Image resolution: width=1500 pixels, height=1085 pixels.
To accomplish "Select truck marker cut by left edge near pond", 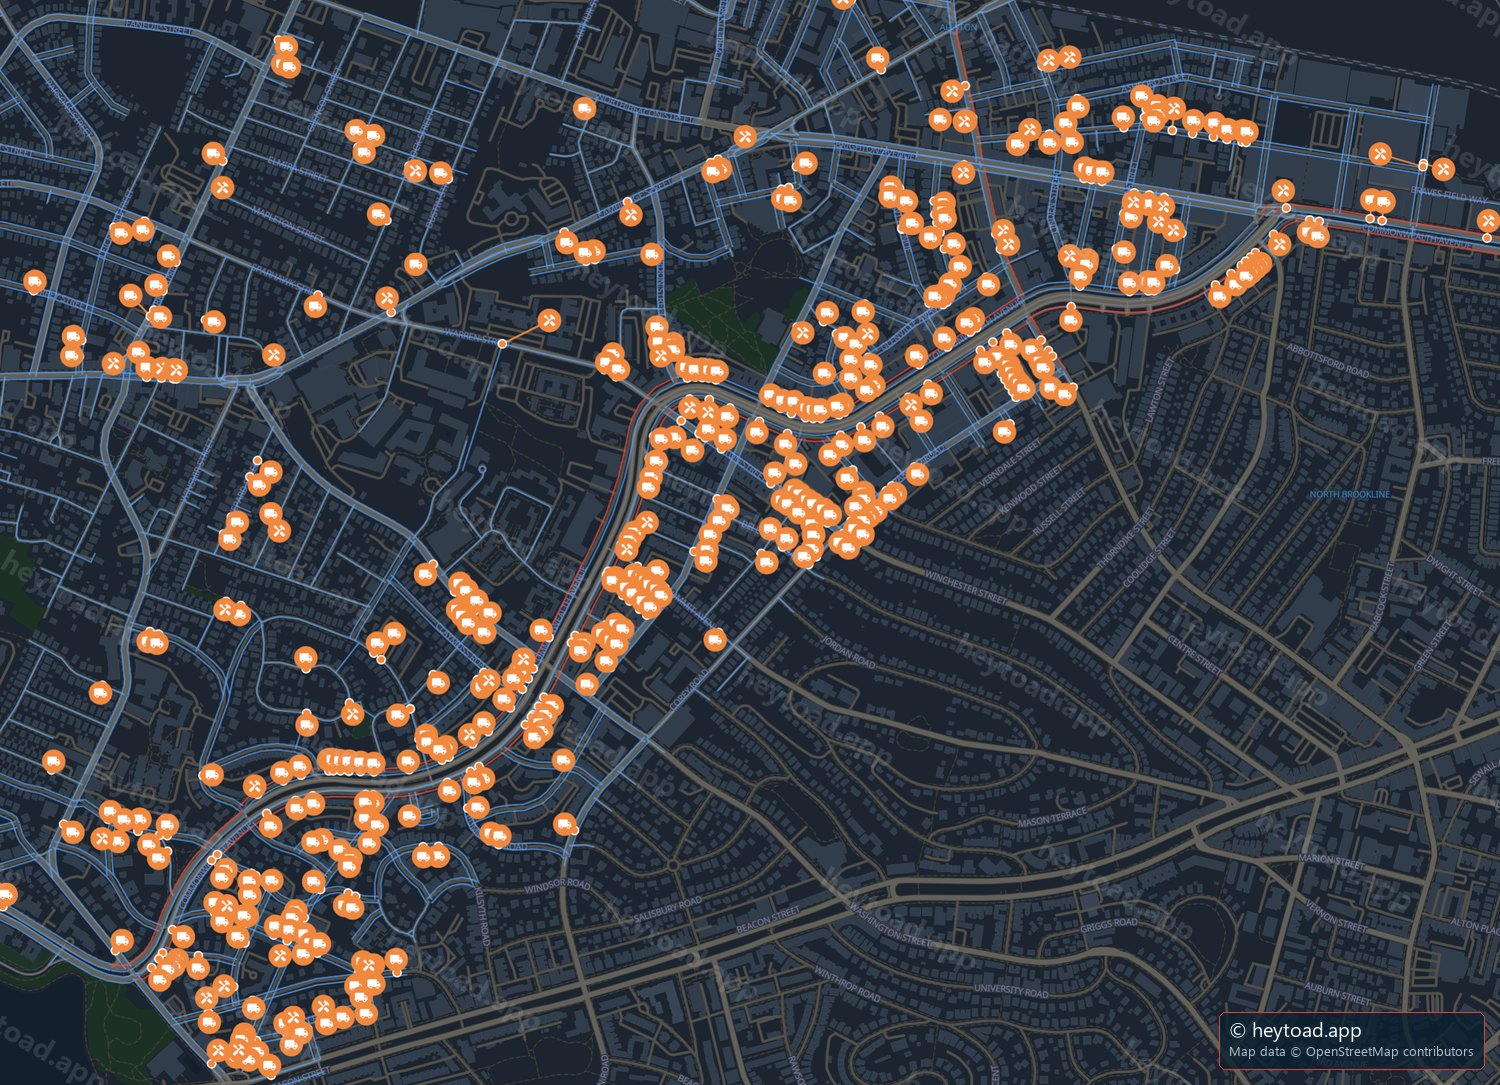I will coord(5,895).
